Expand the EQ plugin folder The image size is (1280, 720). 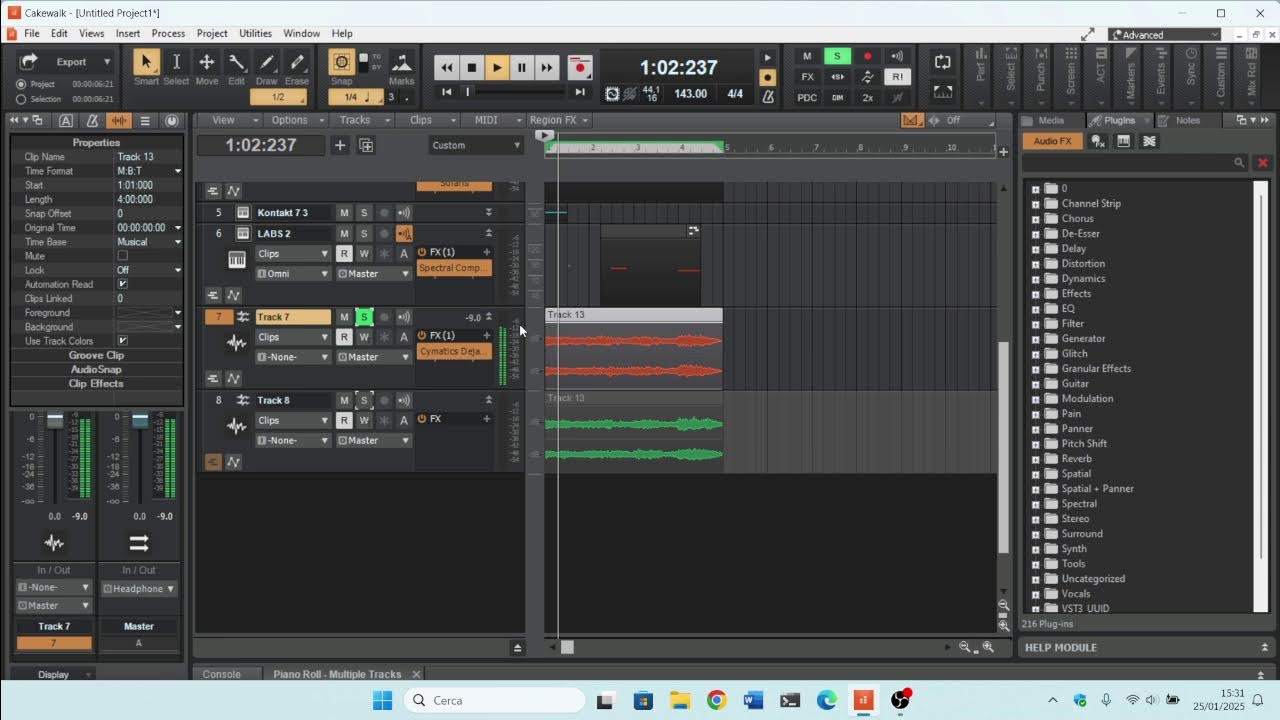point(1036,309)
